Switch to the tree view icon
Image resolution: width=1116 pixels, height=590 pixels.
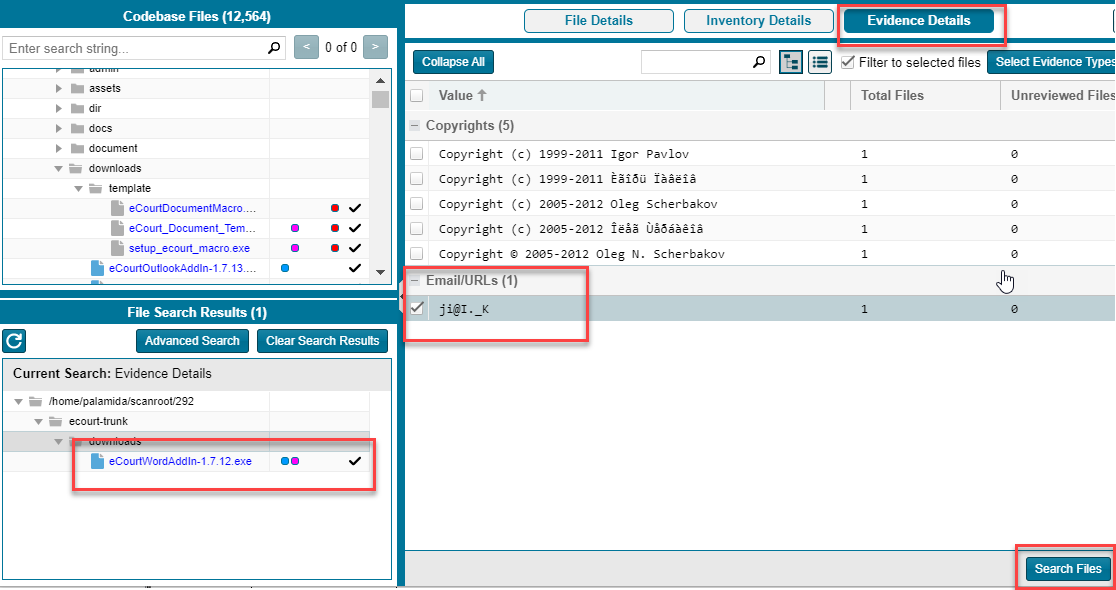[792, 62]
